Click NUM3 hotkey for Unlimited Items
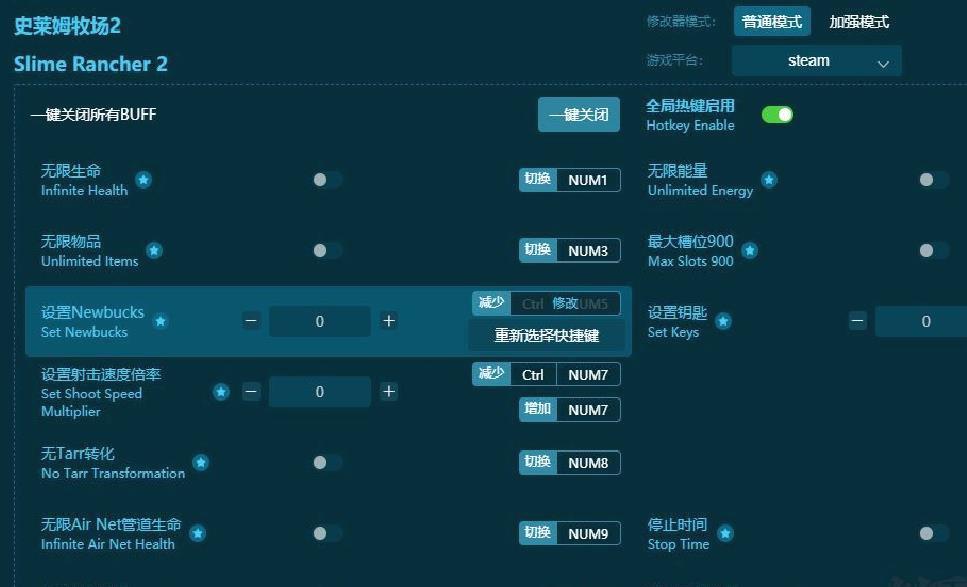967x587 pixels. [x=570, y=251]
